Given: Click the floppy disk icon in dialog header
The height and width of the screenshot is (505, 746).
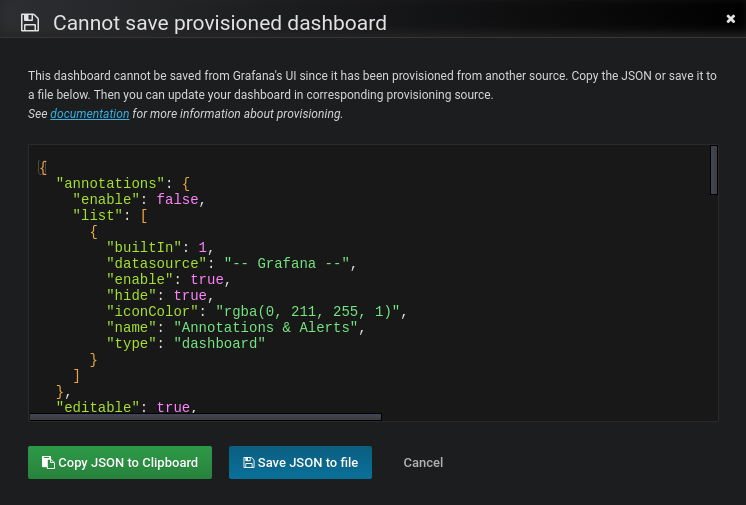Looking at the screenshot, I should pos(30,22).
